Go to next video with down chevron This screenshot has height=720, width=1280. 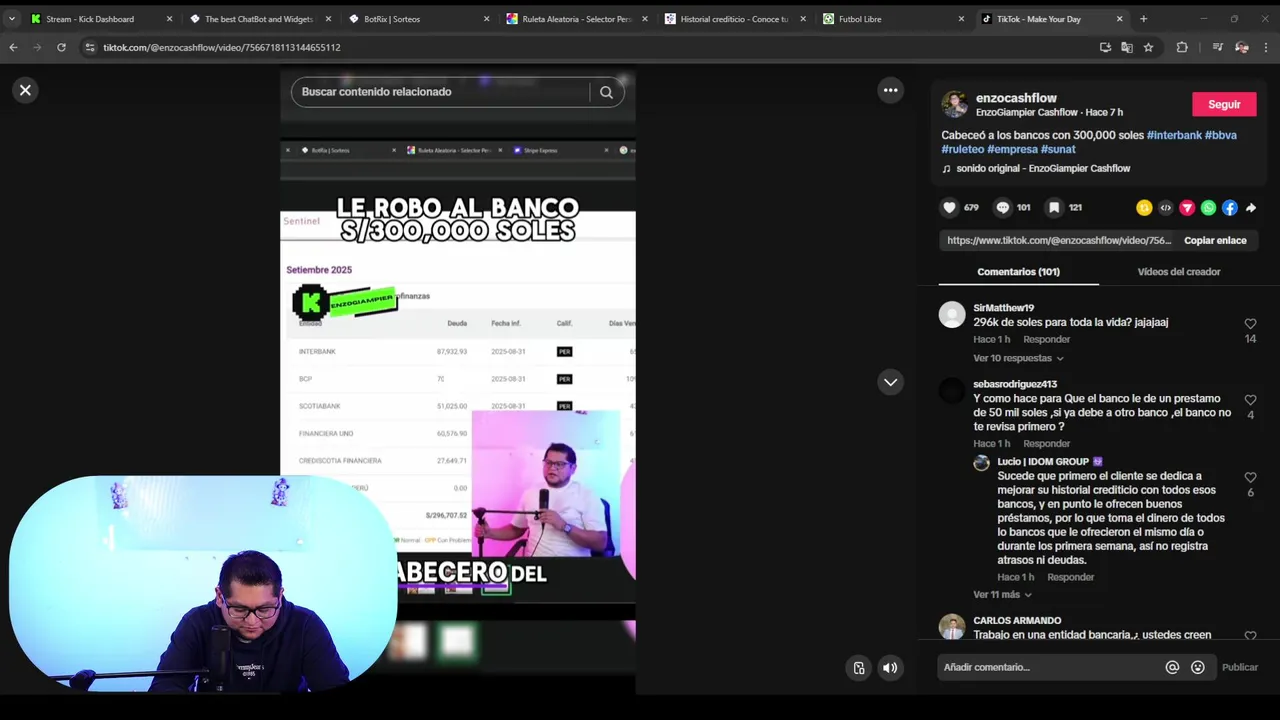click(890, 382)
